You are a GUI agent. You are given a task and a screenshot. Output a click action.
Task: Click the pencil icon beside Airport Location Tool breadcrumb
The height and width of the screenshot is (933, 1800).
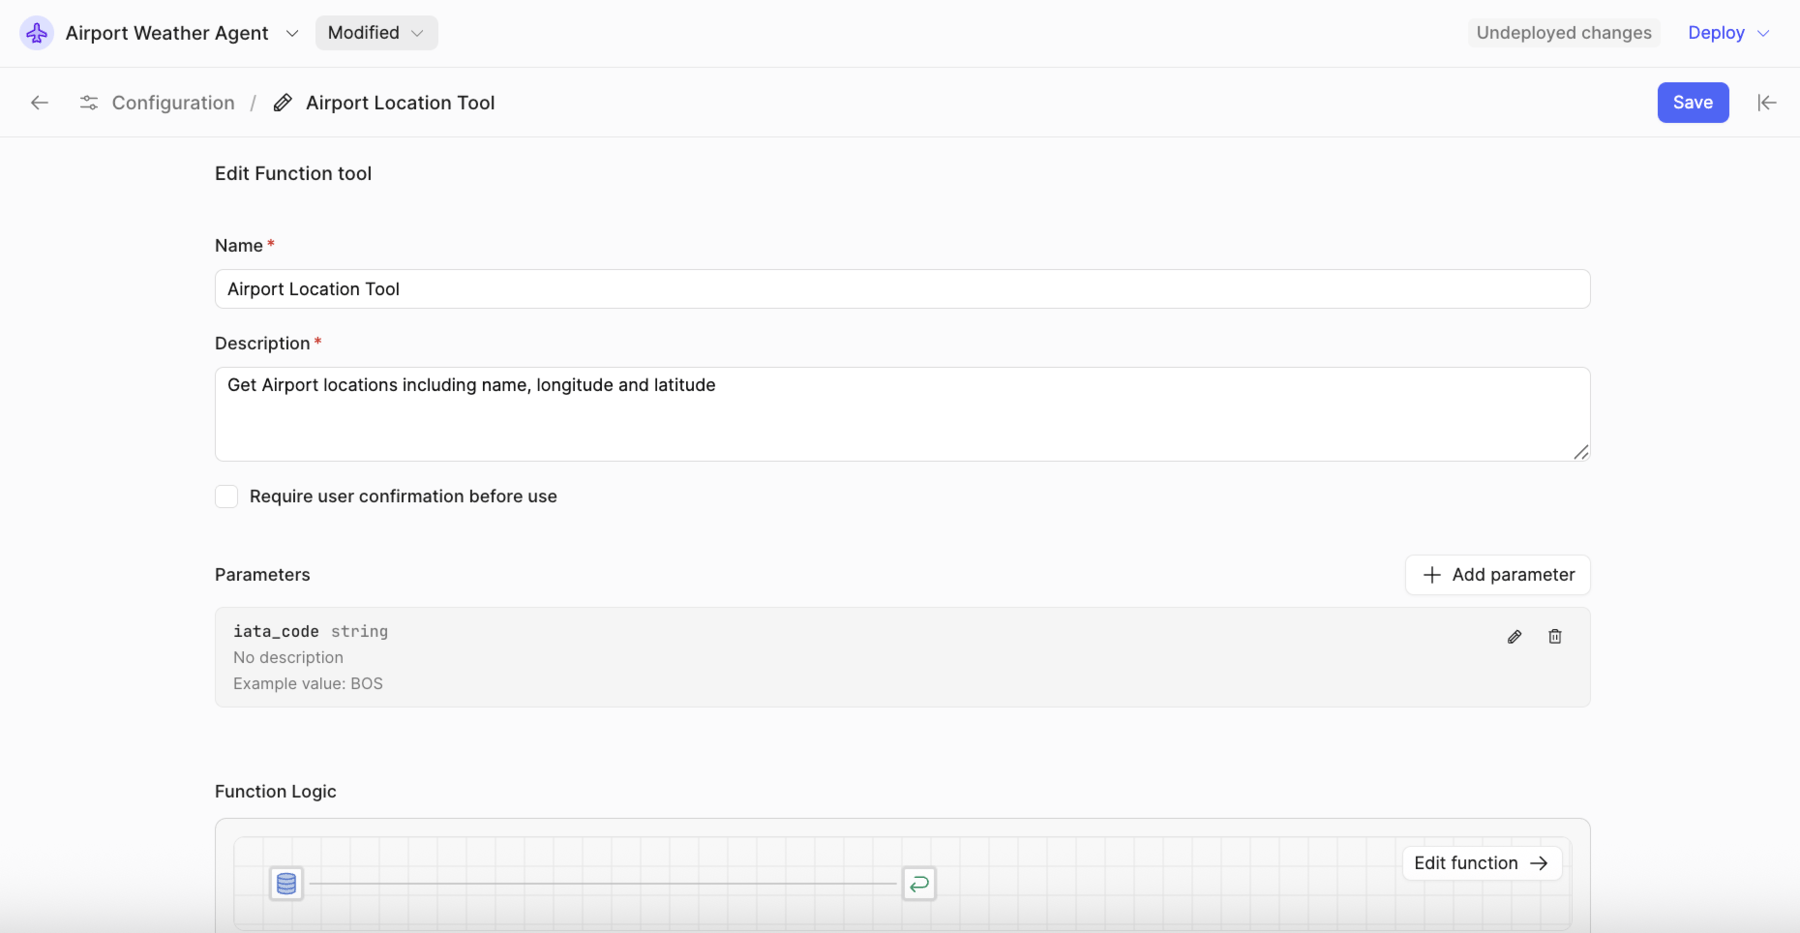[x=281, y=102]
